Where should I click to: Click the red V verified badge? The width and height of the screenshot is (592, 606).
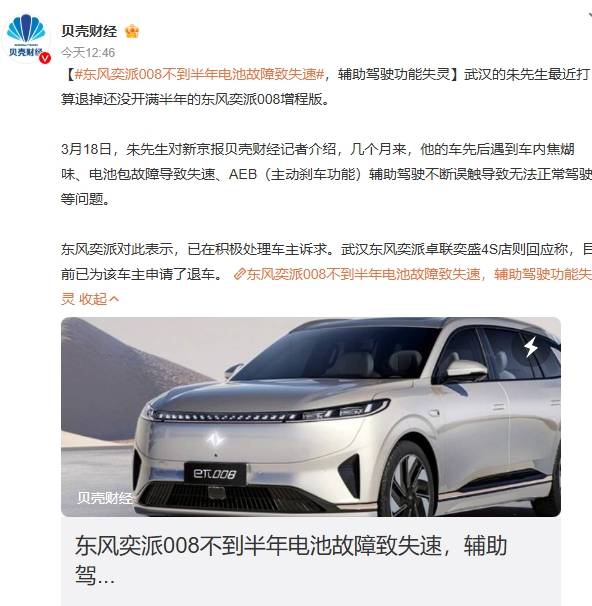pyautogui.click(x=45, y=58)
